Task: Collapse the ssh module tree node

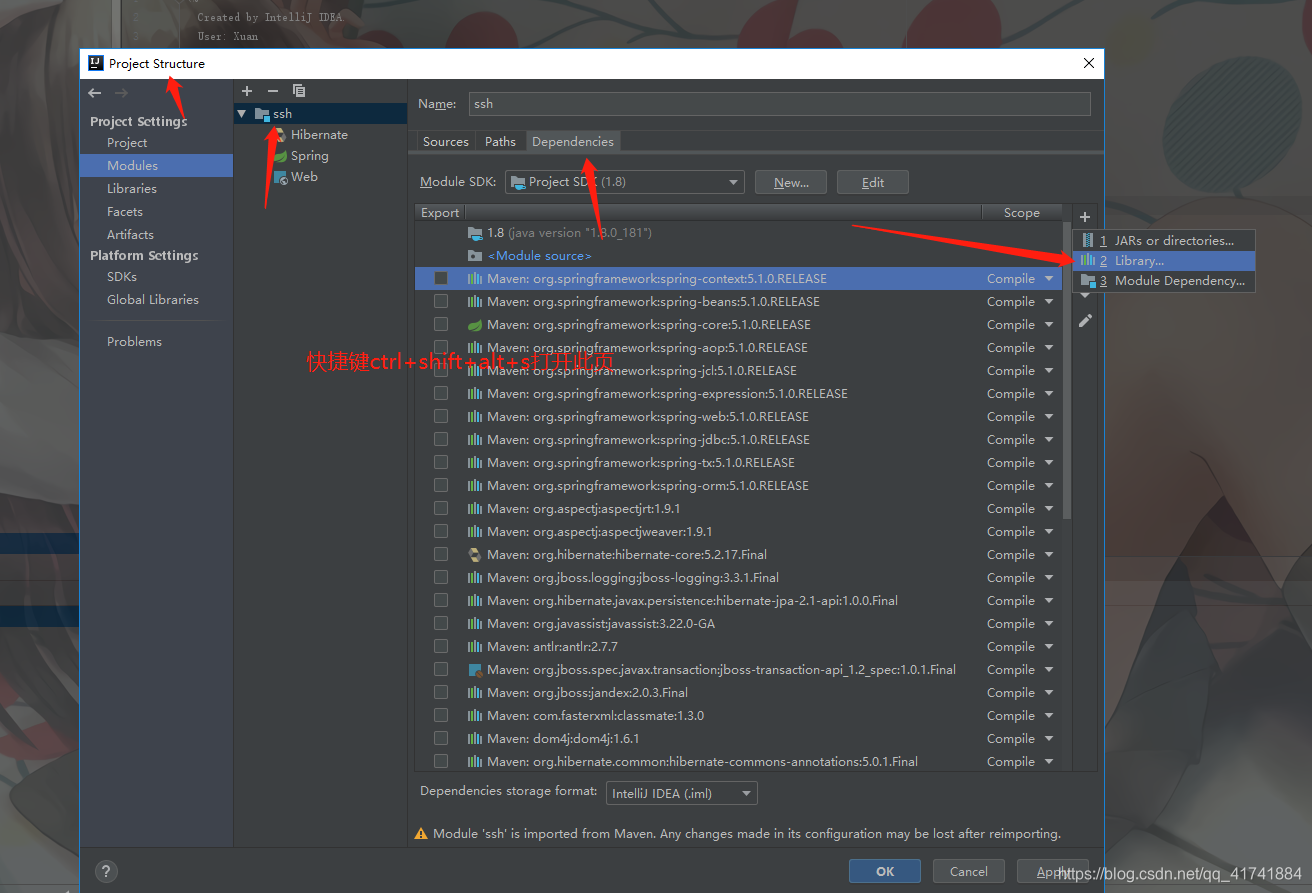Action: (x=241, y=114)
